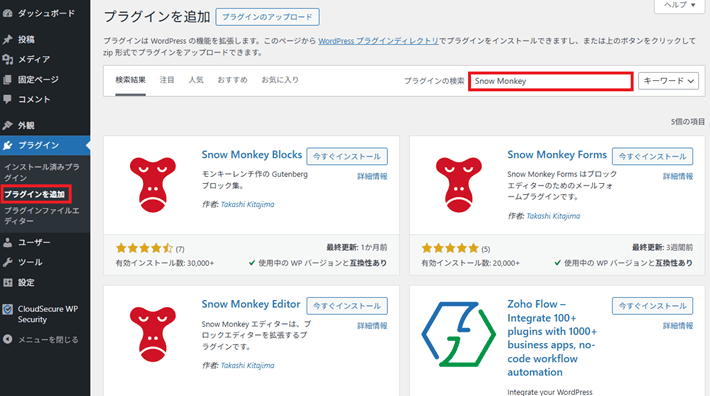Click the plugin search field with Snow Monkey
The height and width of the screenshot is (396, 710).
551,81
